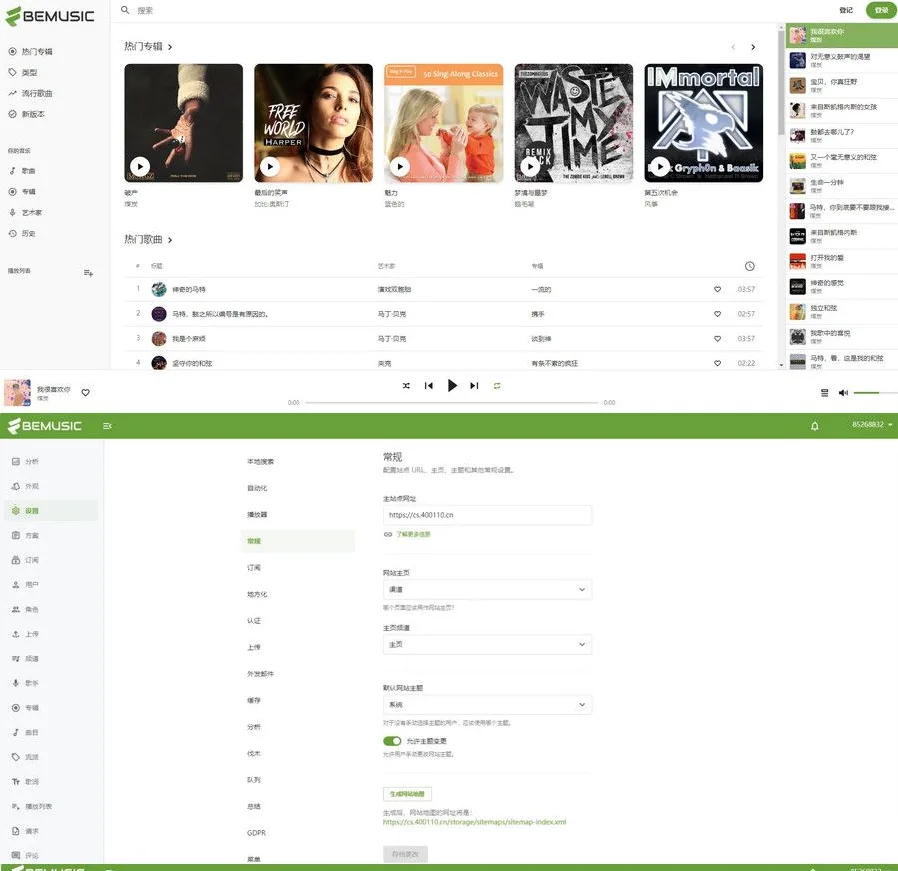Toggle 允许主题变更 switch off
Viewport: 898px width, 871px height.
coord(392,741)
